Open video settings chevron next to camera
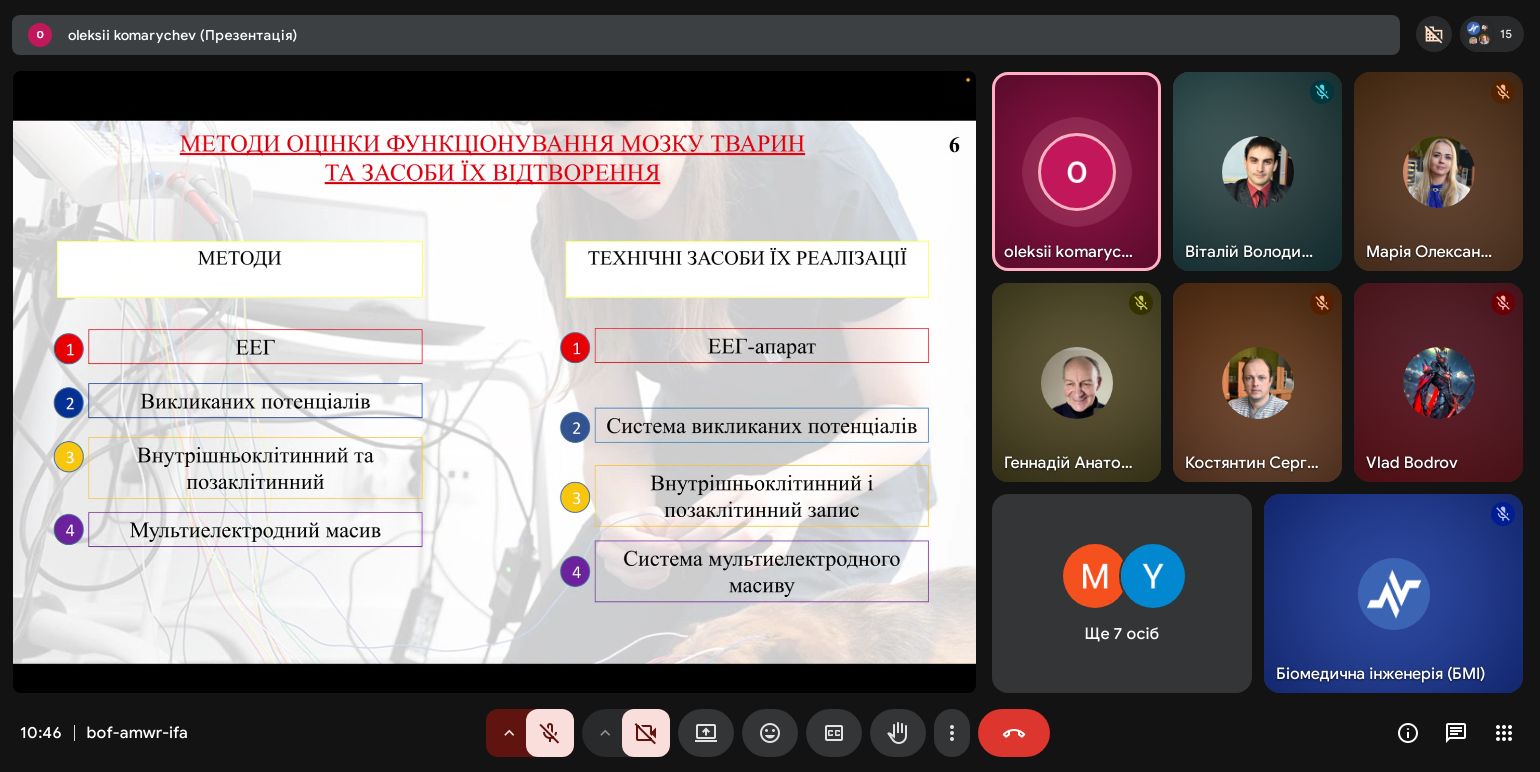The width and height of the screenshot is (1540, 772). pyautogui.click(x=605, y=733)
